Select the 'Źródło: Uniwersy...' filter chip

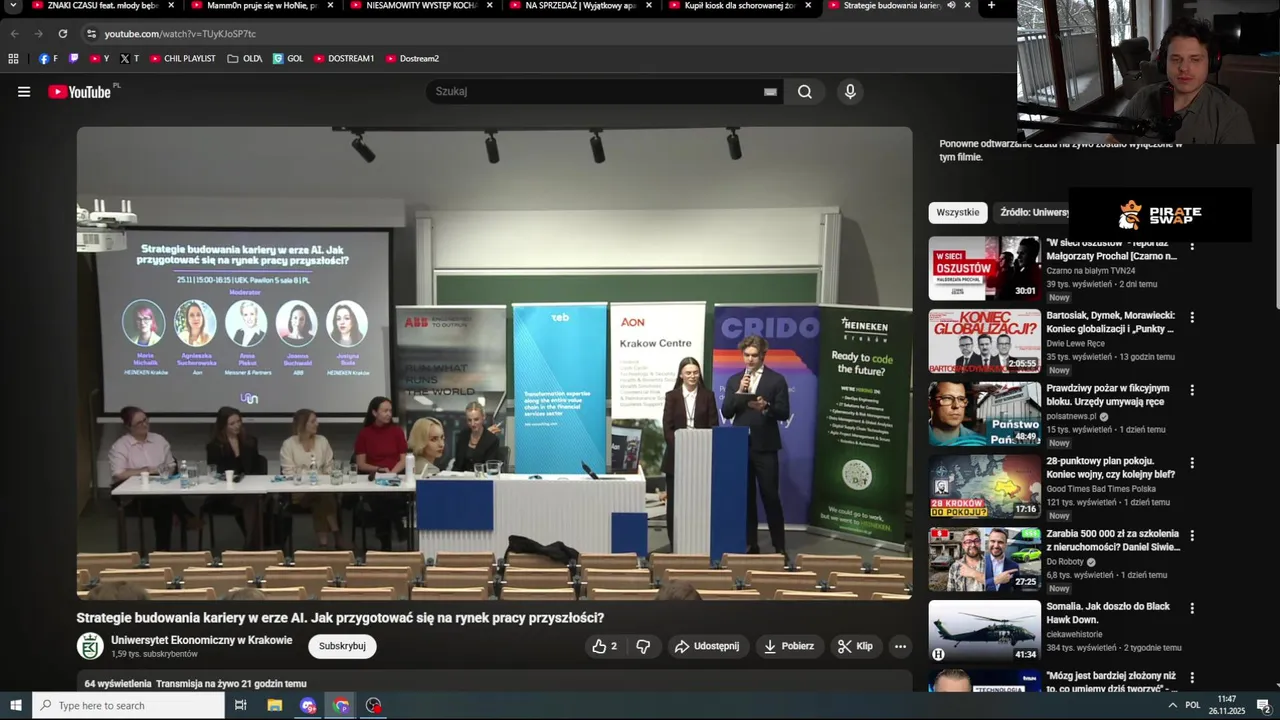(x=1033, y=213)
